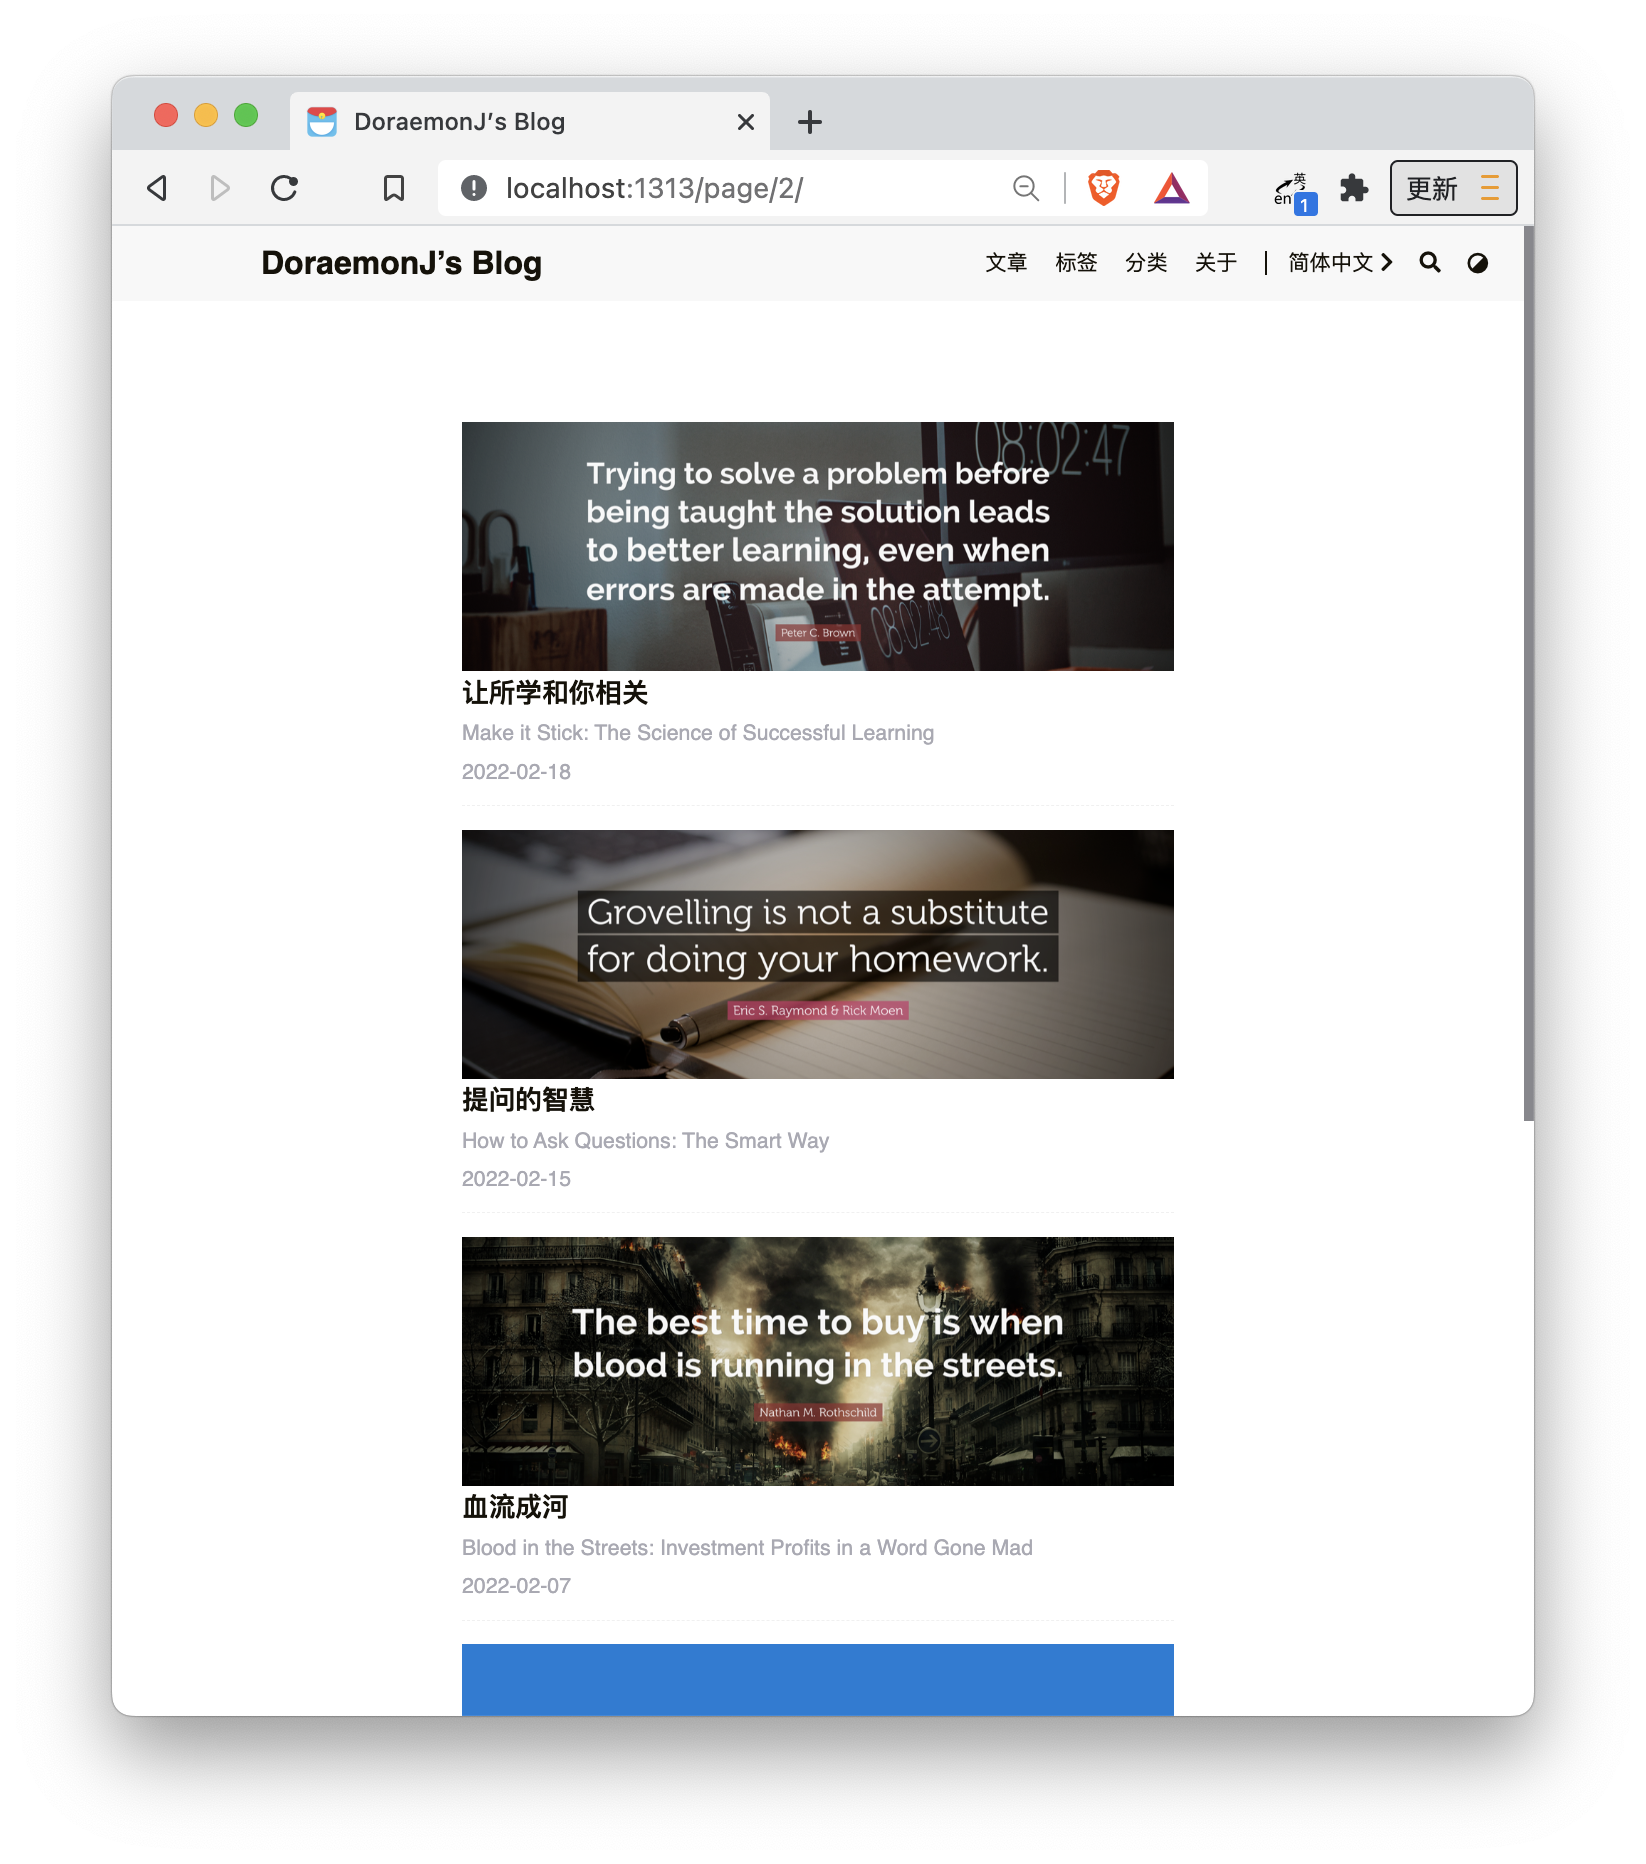Viewport: 1646px width, 1864px height.
Task: Toggle dark mode with the half-circle icon
Action: tap(1477, 262)
